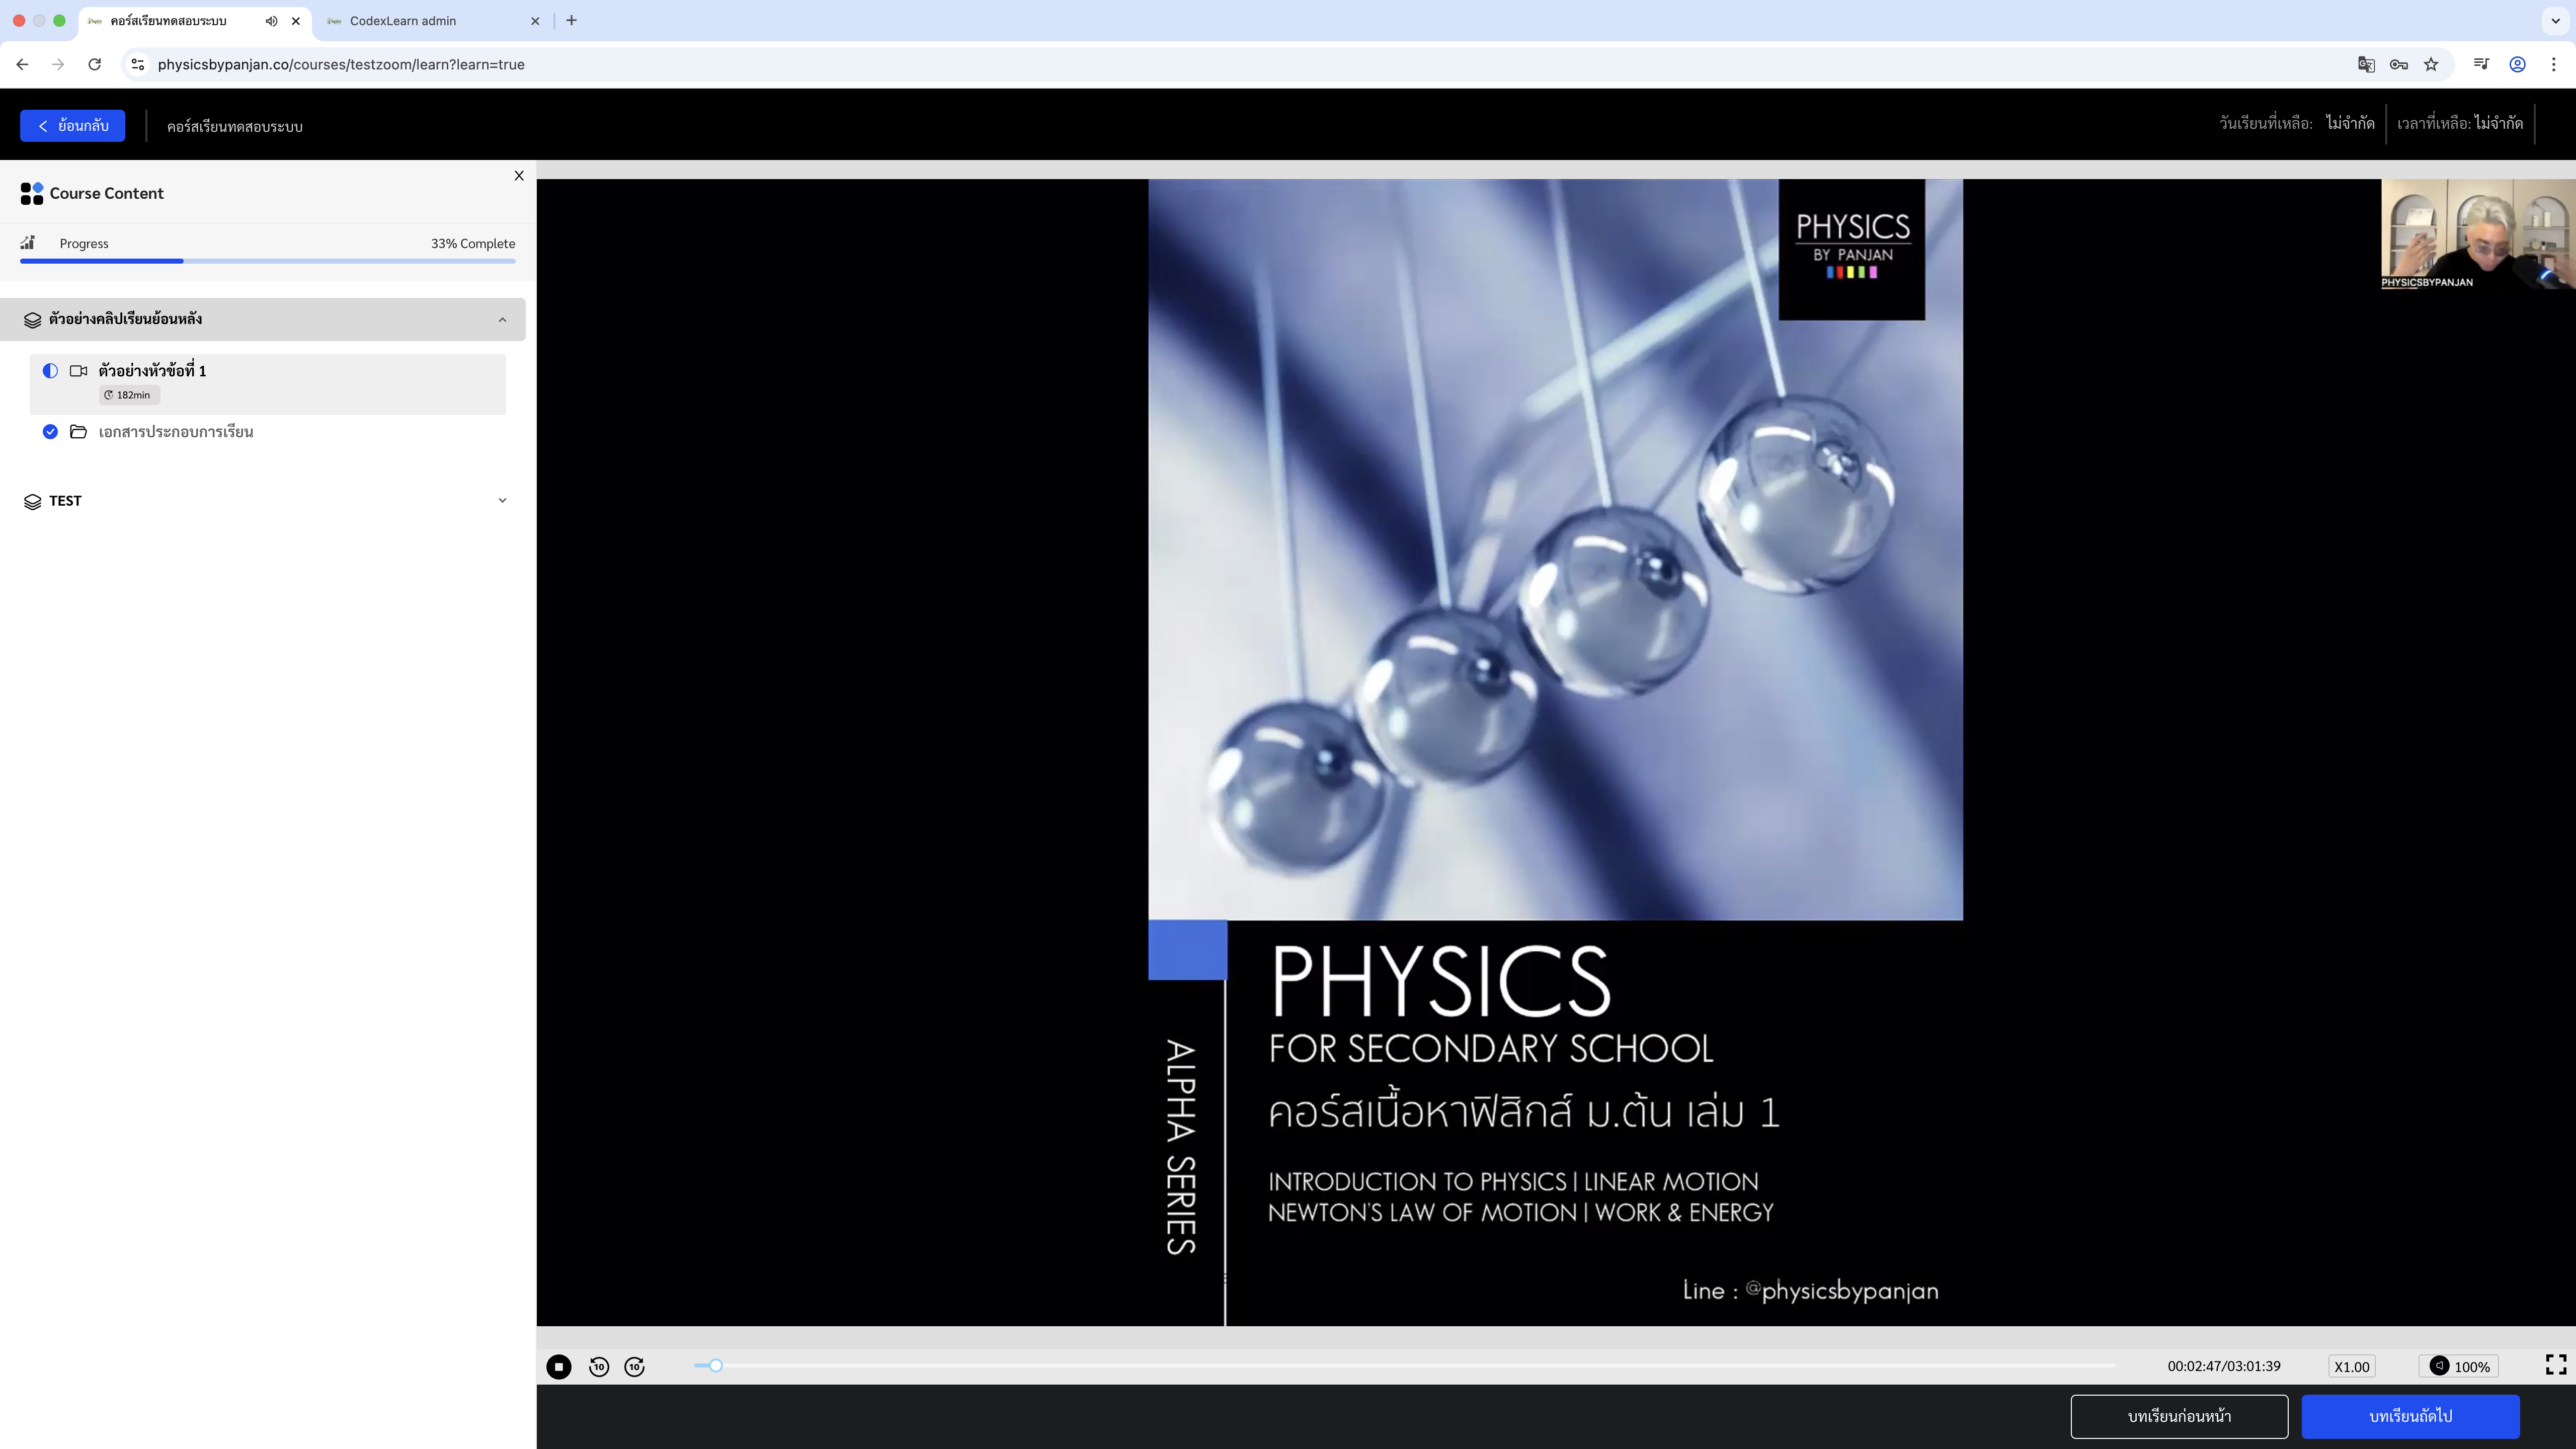
Task: Open the X1.00 playback speed menu
Action: click(2351, 1366)
